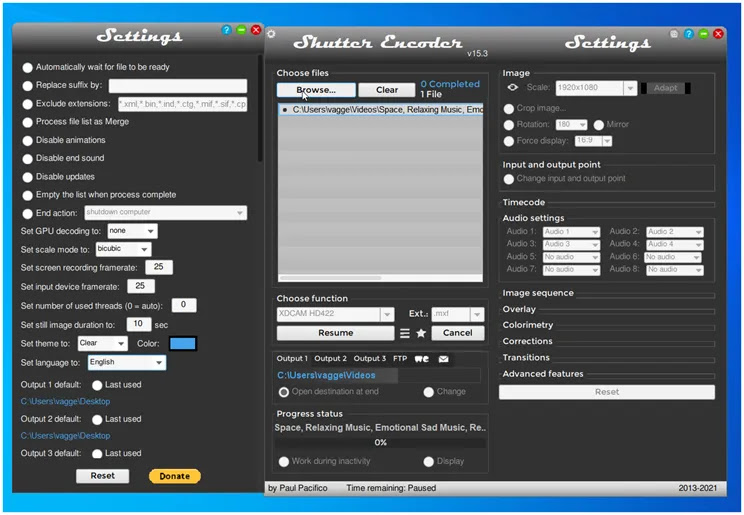Click the Replace suffix by text field
The height and width of the screenshot is (515, 744).
point(177,86)
